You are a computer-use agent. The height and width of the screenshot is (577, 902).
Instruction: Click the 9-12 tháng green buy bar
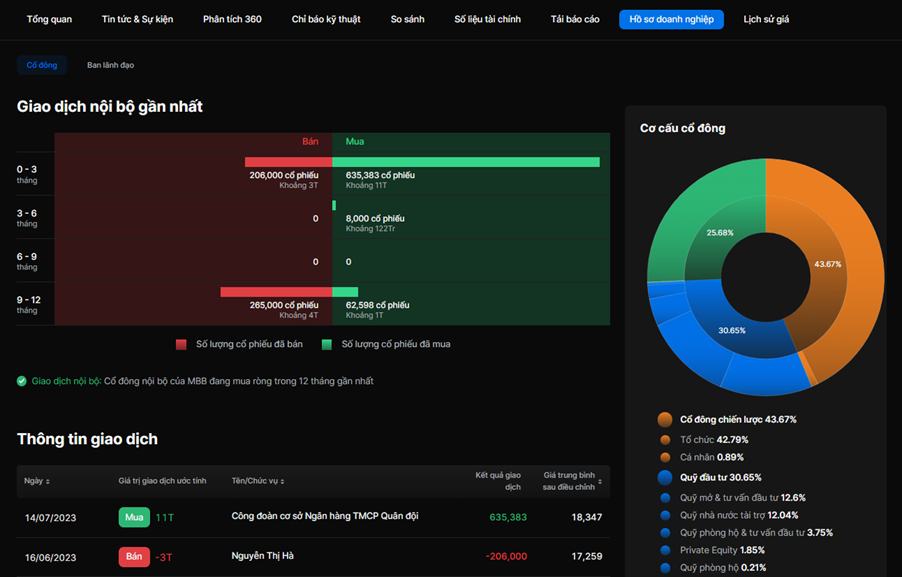point(345,292)
